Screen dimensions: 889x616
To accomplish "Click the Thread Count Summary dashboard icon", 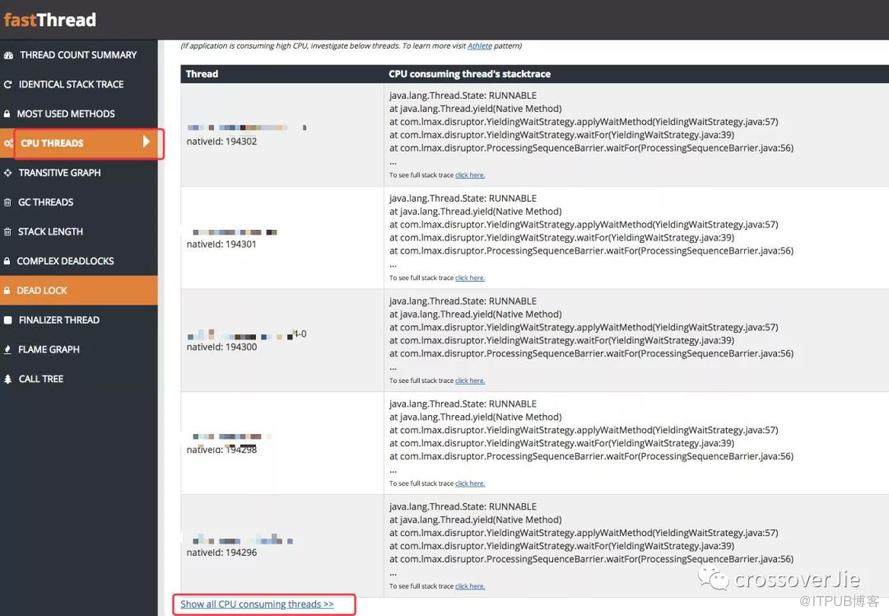I will (x=8, y=55).
